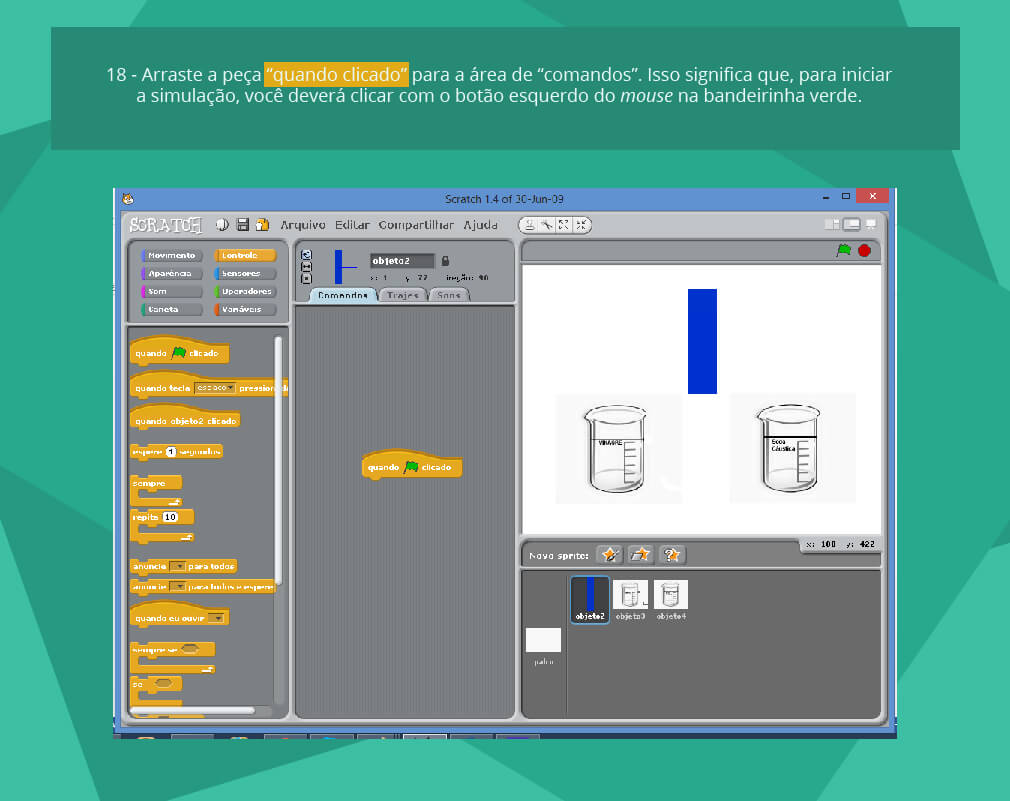This screenshot has width=1010, height=801.
Task: Enter presentation mode
Action: click(871, 224)
